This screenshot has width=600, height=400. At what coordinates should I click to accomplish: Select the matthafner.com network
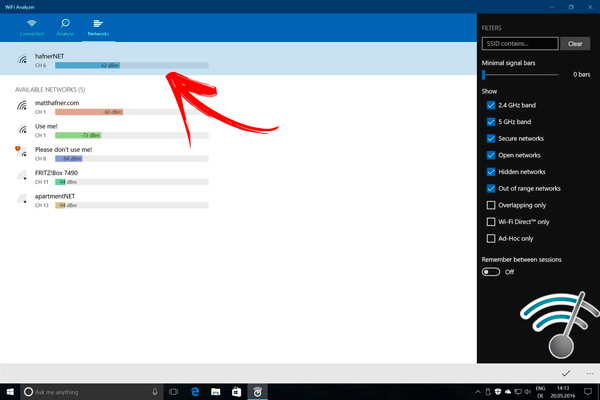click(113, 107)
